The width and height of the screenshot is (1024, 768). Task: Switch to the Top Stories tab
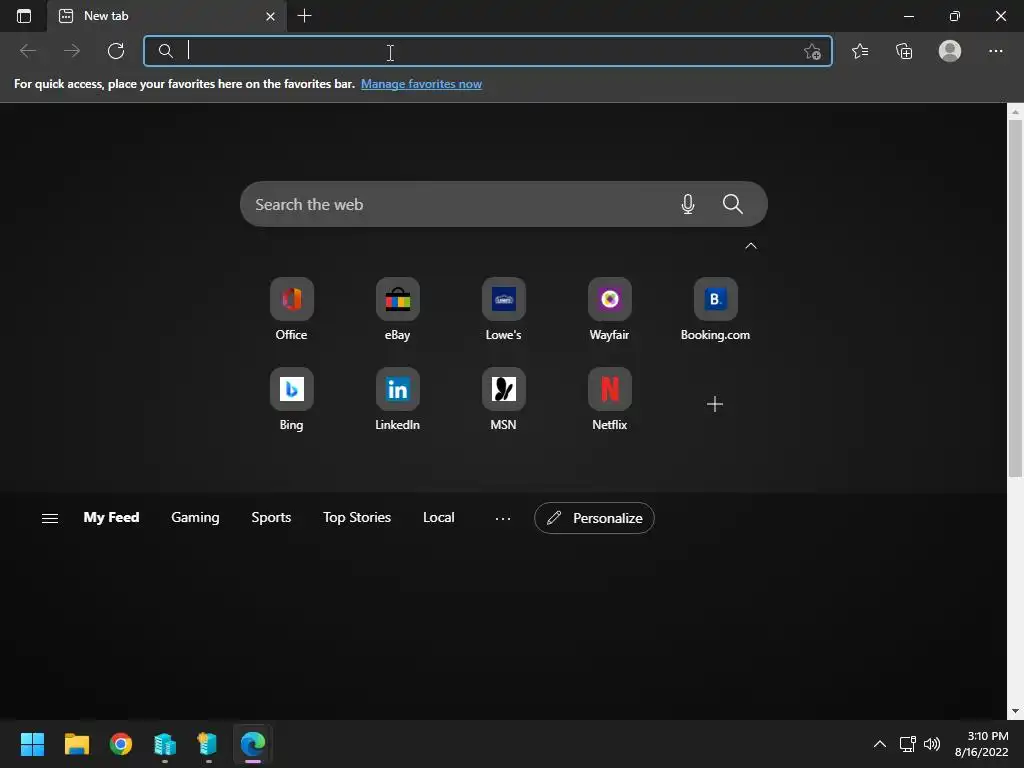pyautogui.click(x=357, y=517)
